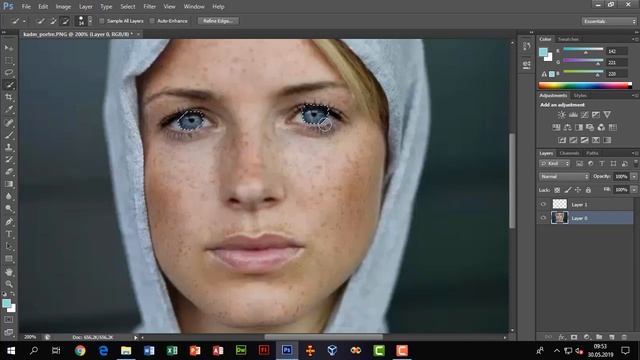This screenshot has width=640, height=360.
Task: Open the brush picker dropdown
Action: (x=89, y=21)
